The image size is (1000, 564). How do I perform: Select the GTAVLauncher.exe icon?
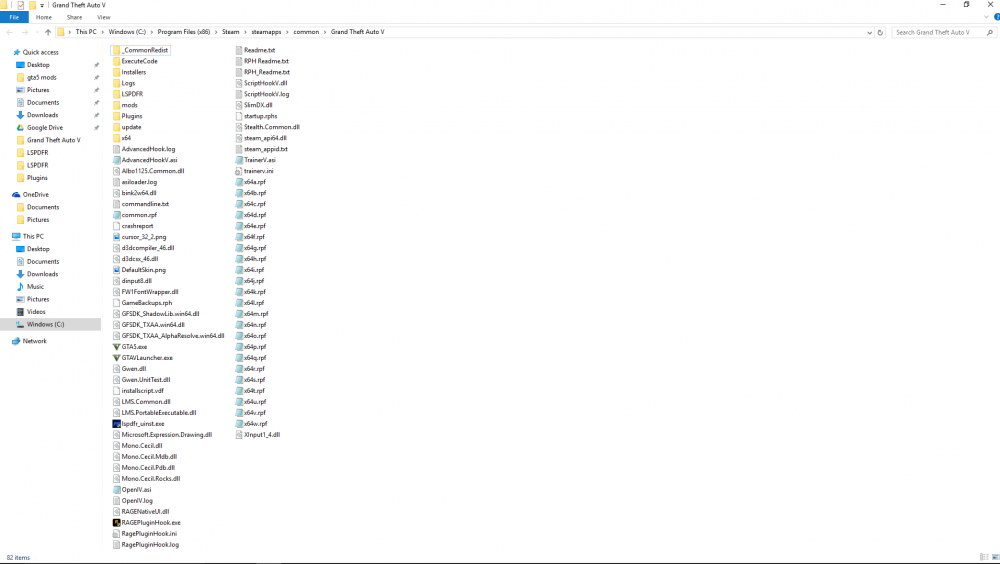coord(116,358)
